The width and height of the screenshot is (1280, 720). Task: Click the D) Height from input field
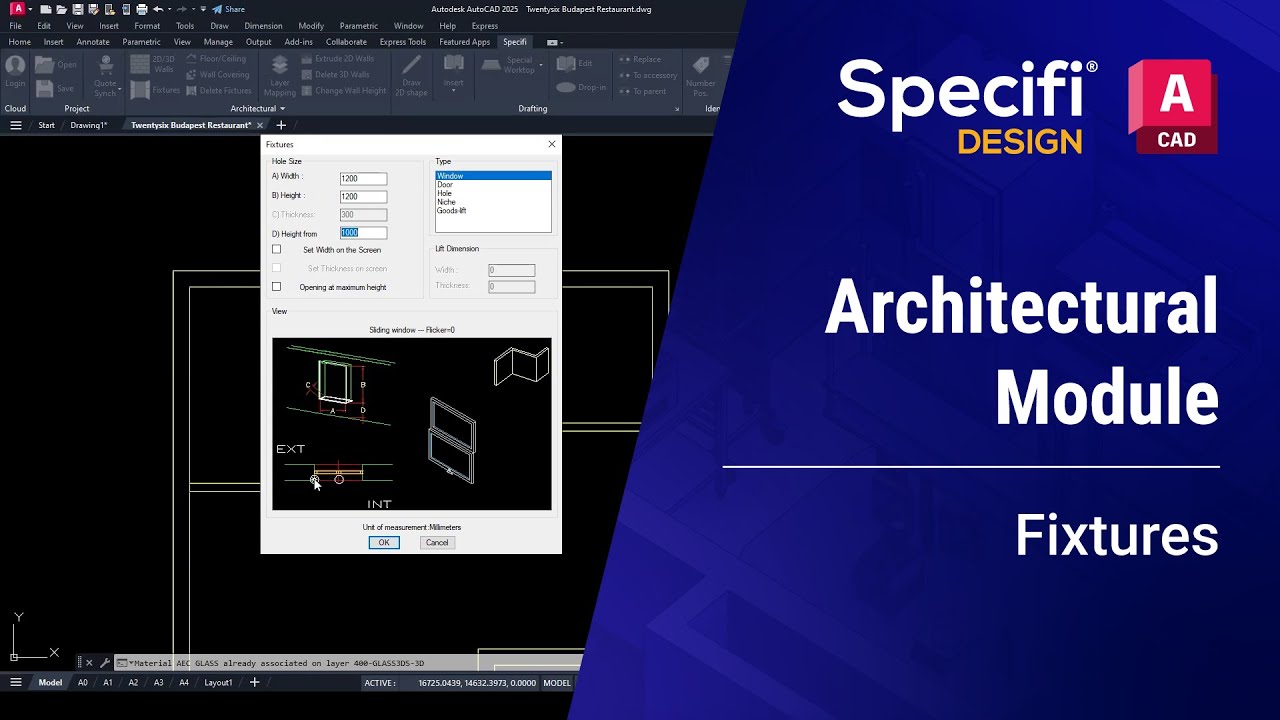pyautogui.click(x=363, y=233)
